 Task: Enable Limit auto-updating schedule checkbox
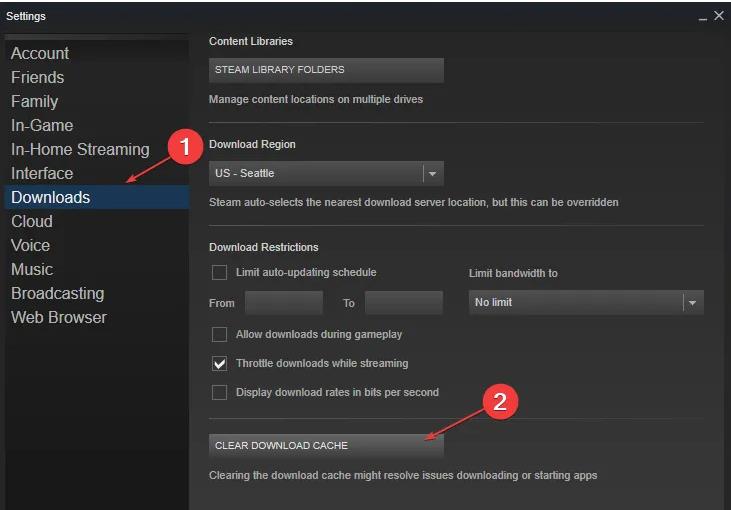click(220, 272)
